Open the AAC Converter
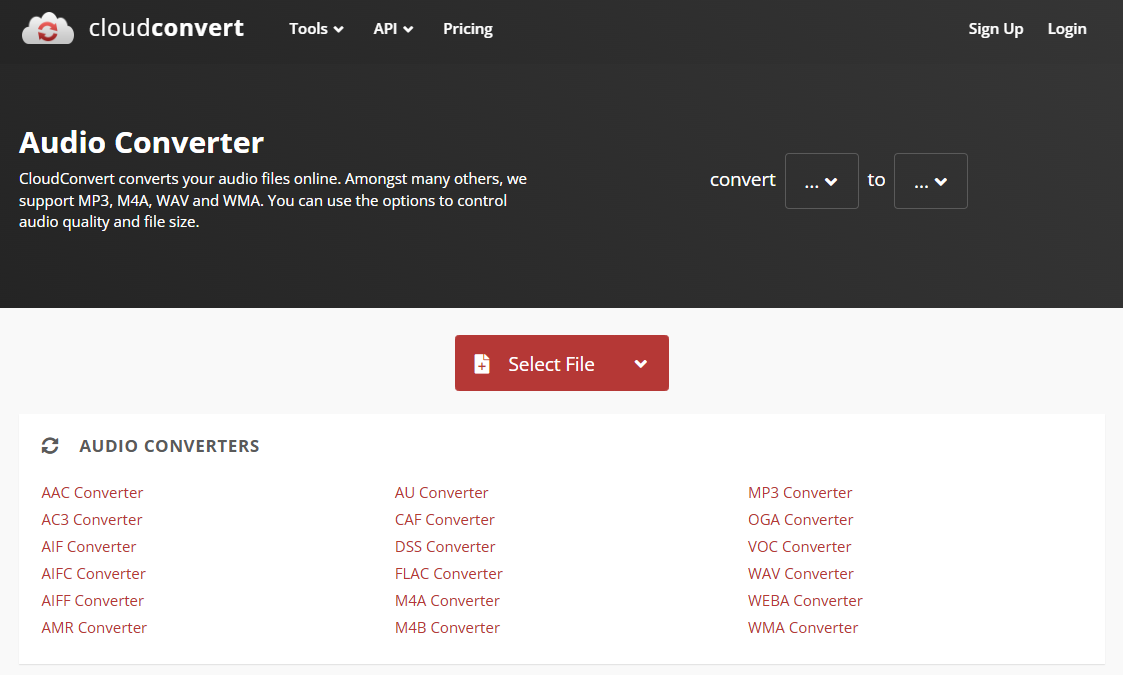The image size is (1123, 675). coord(92,492)
